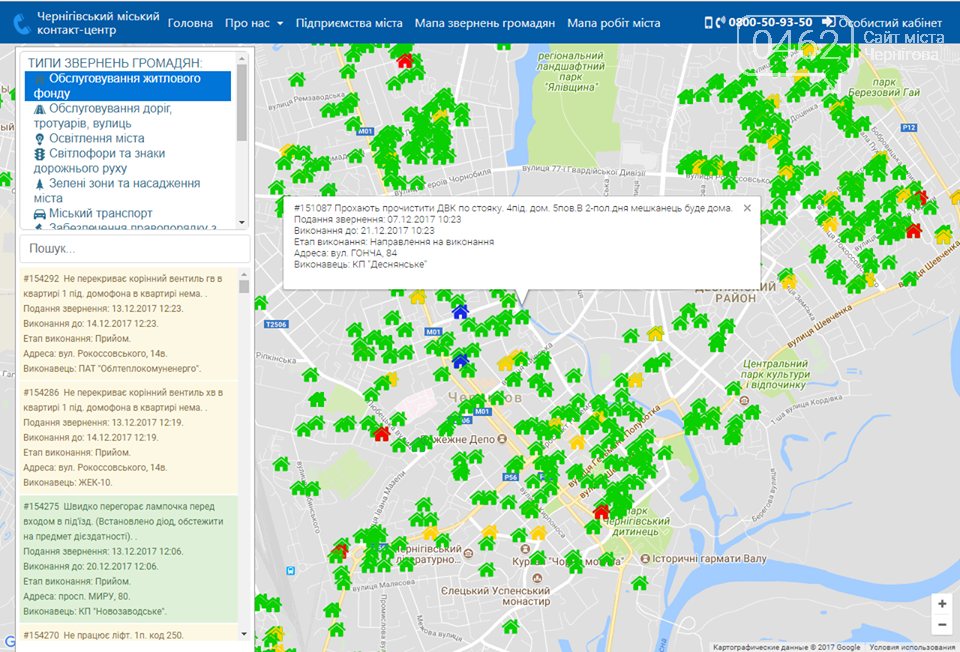The image size is (960, 652).
Task: Open Особистий кабінет login link
Action: pyautogui.click(x=882, y=23)
